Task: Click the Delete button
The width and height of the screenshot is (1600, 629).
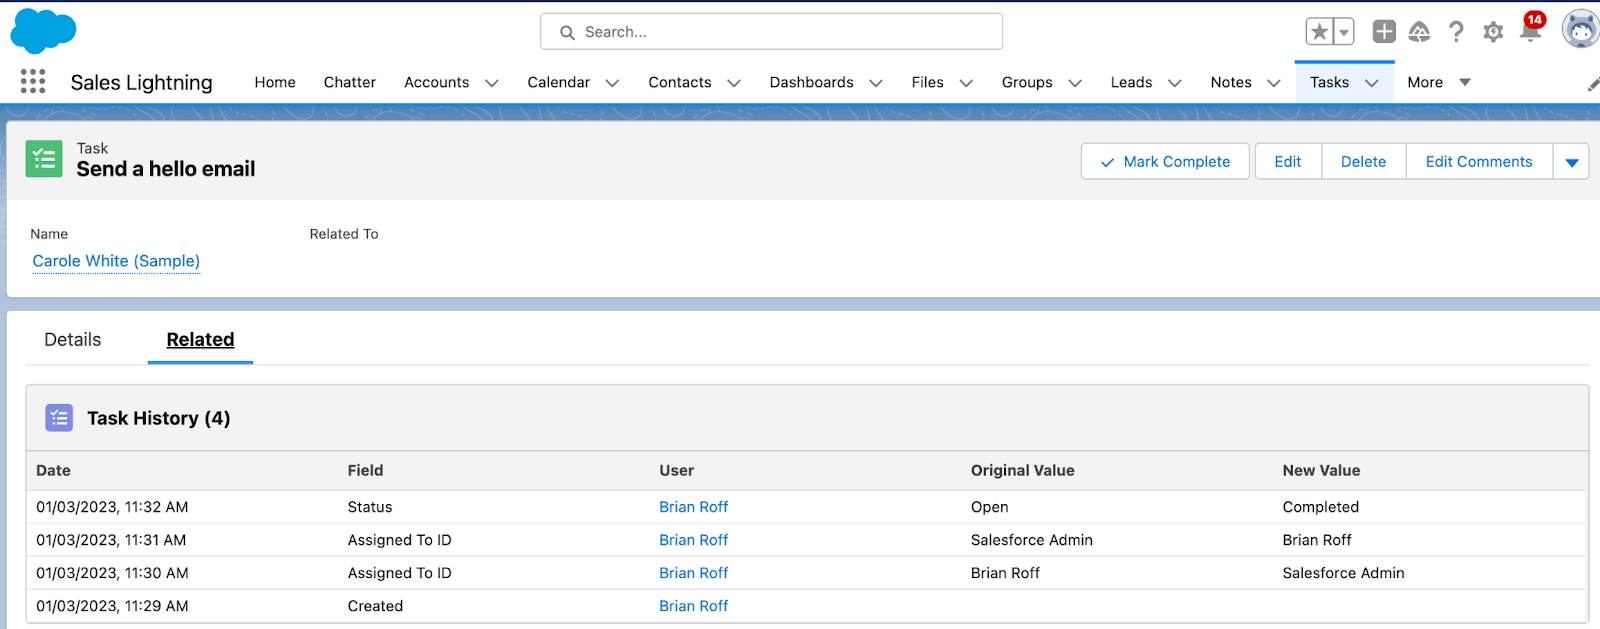Action: point(1363,161)
